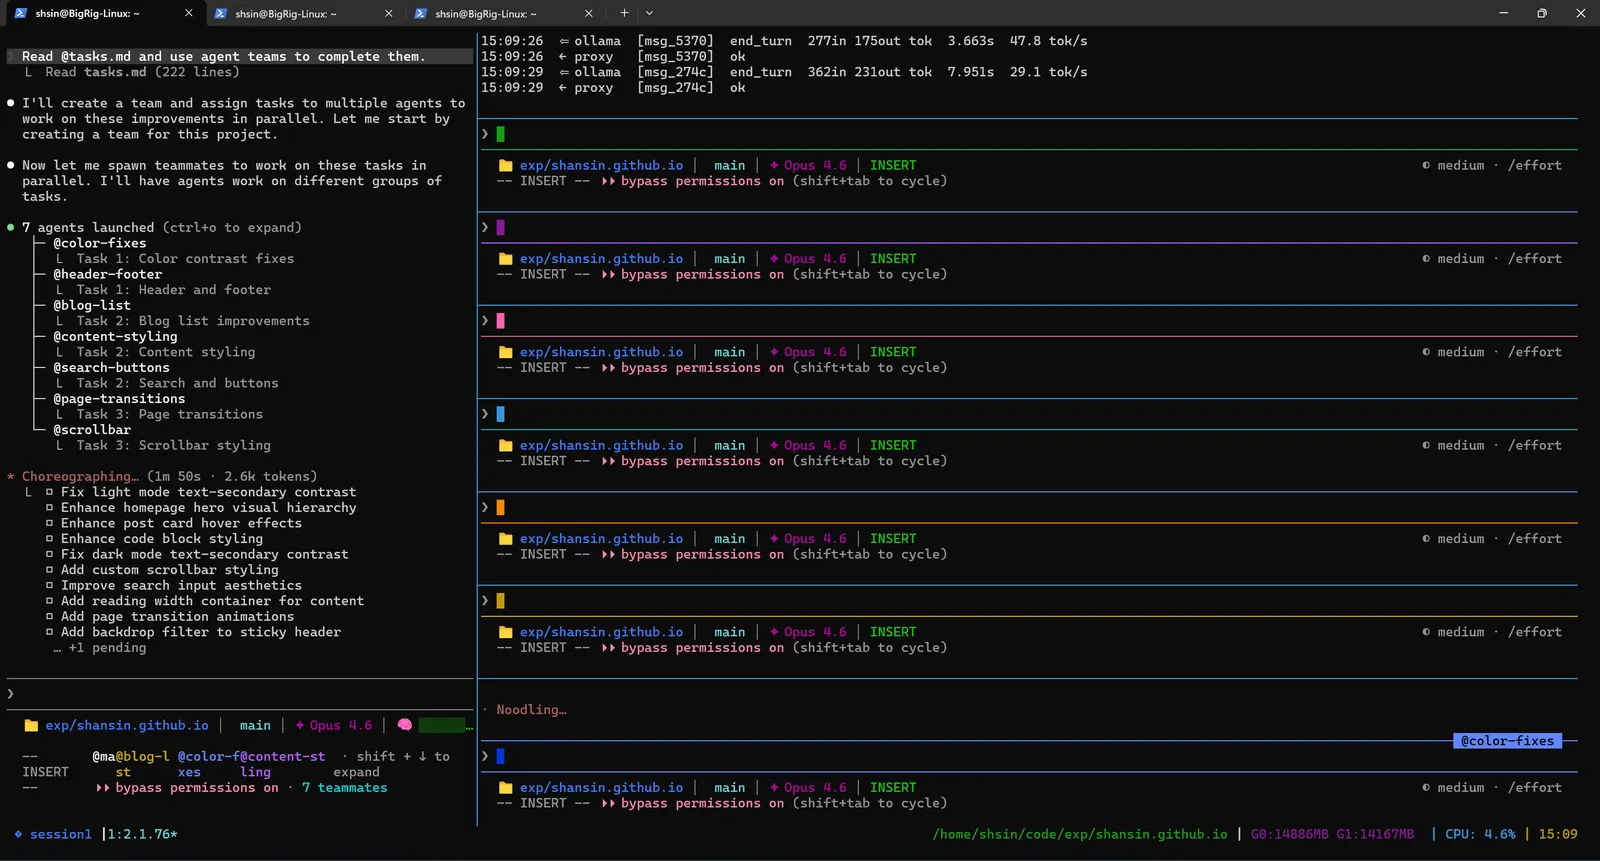Click the 'Noodling…' status text
This screenshot has height=861, width=1600.
click(531, 710)
